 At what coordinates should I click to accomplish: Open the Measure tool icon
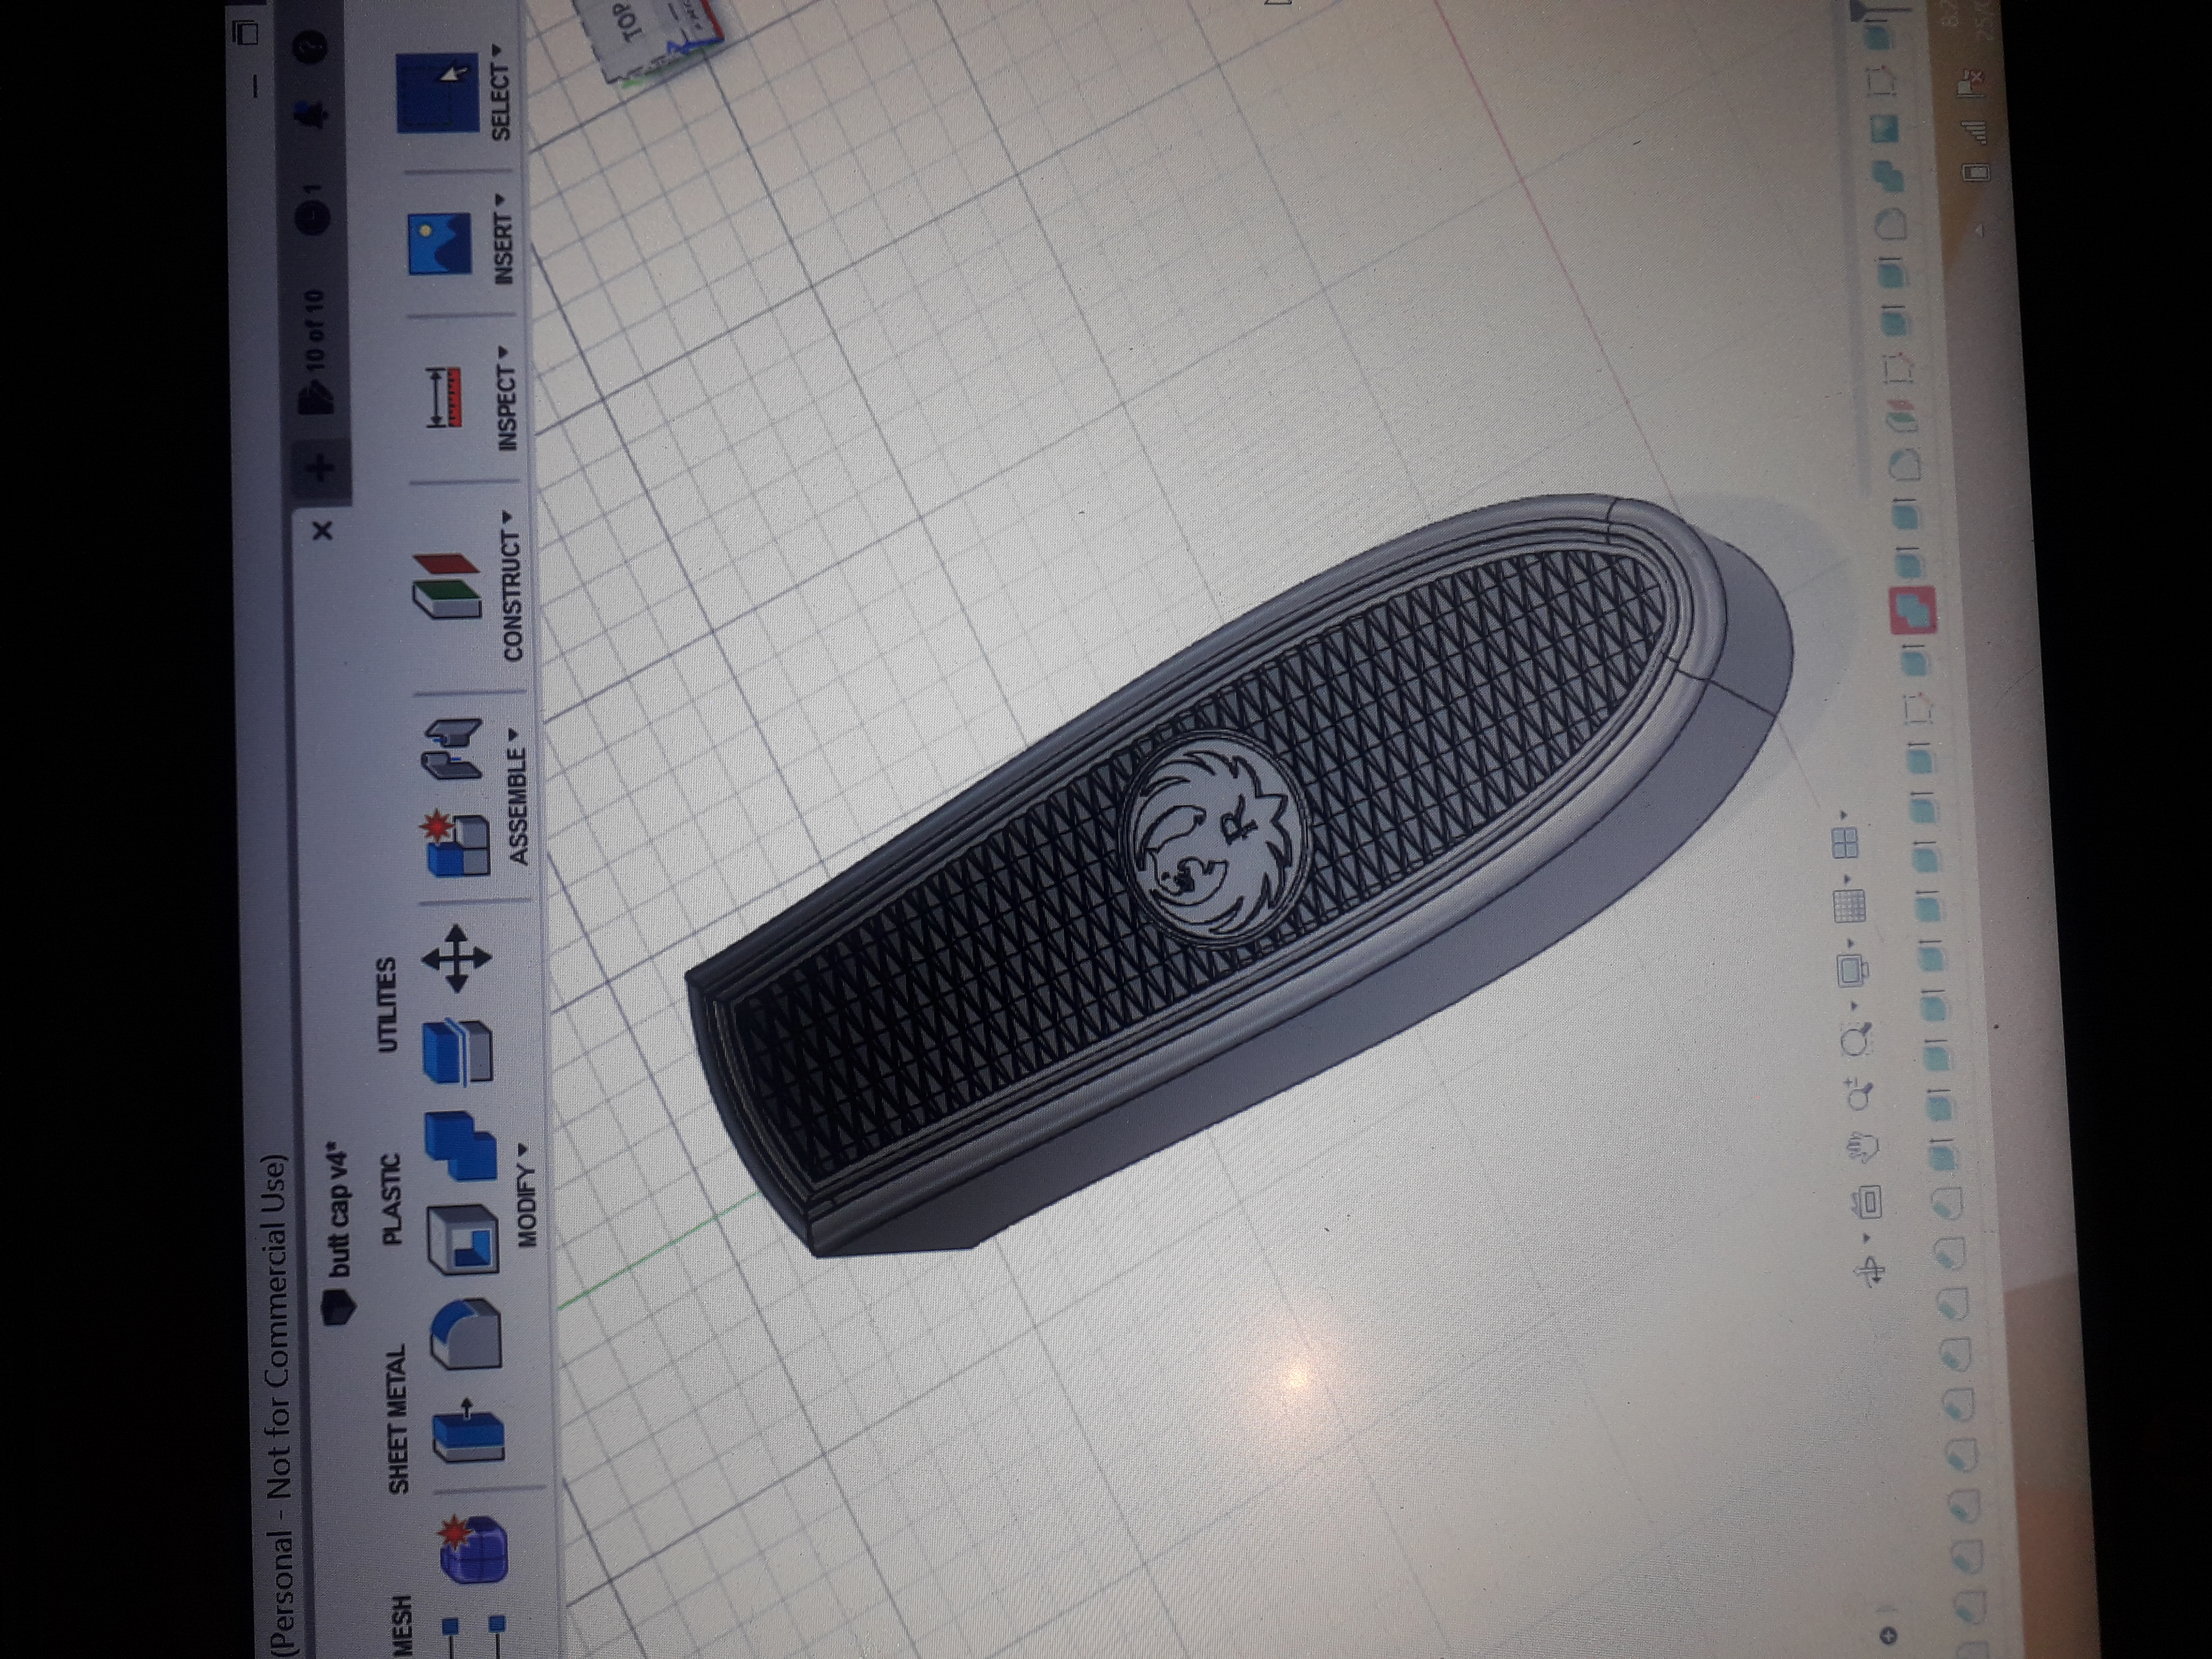pyautogui.click(x=444, y=398)
